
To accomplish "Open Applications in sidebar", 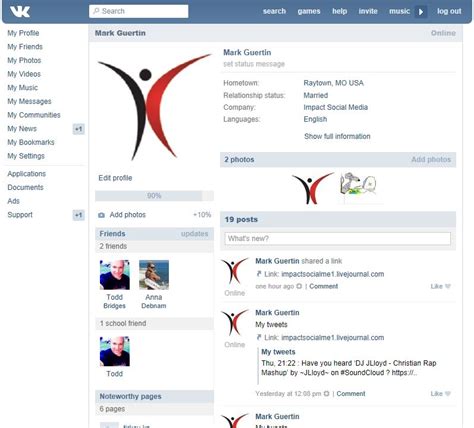I will coord(27,174).
